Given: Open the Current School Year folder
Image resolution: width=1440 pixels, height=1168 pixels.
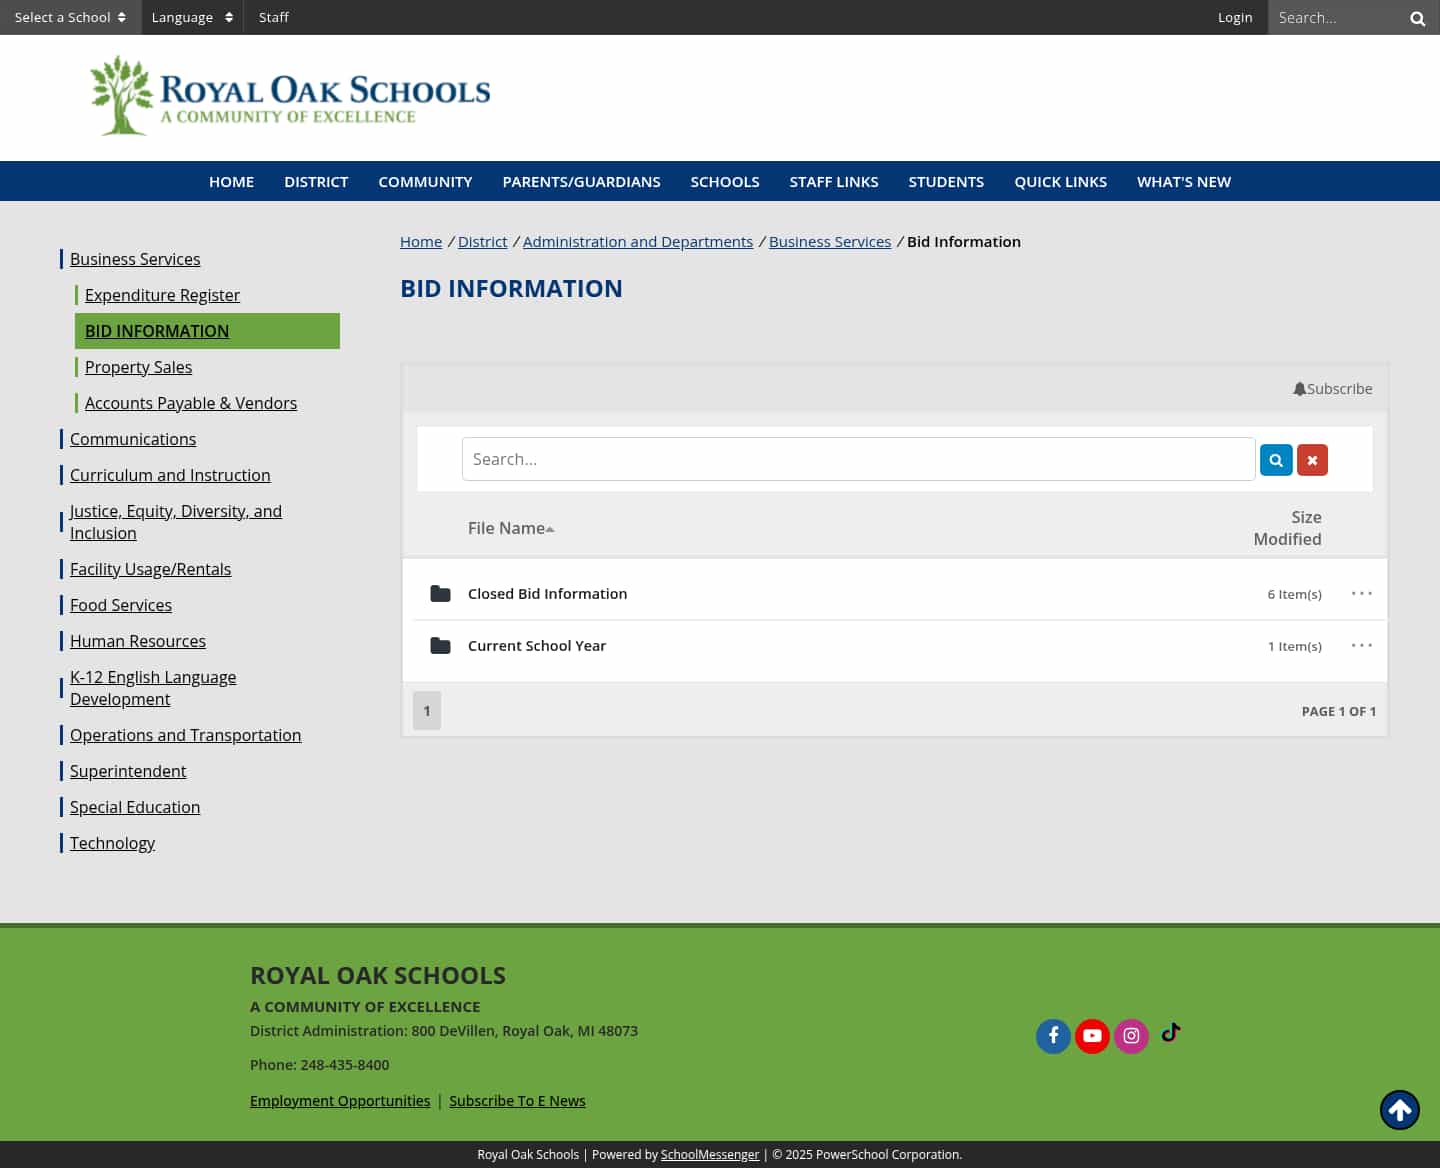Looking at the screenshot, I should click(537, 645).
